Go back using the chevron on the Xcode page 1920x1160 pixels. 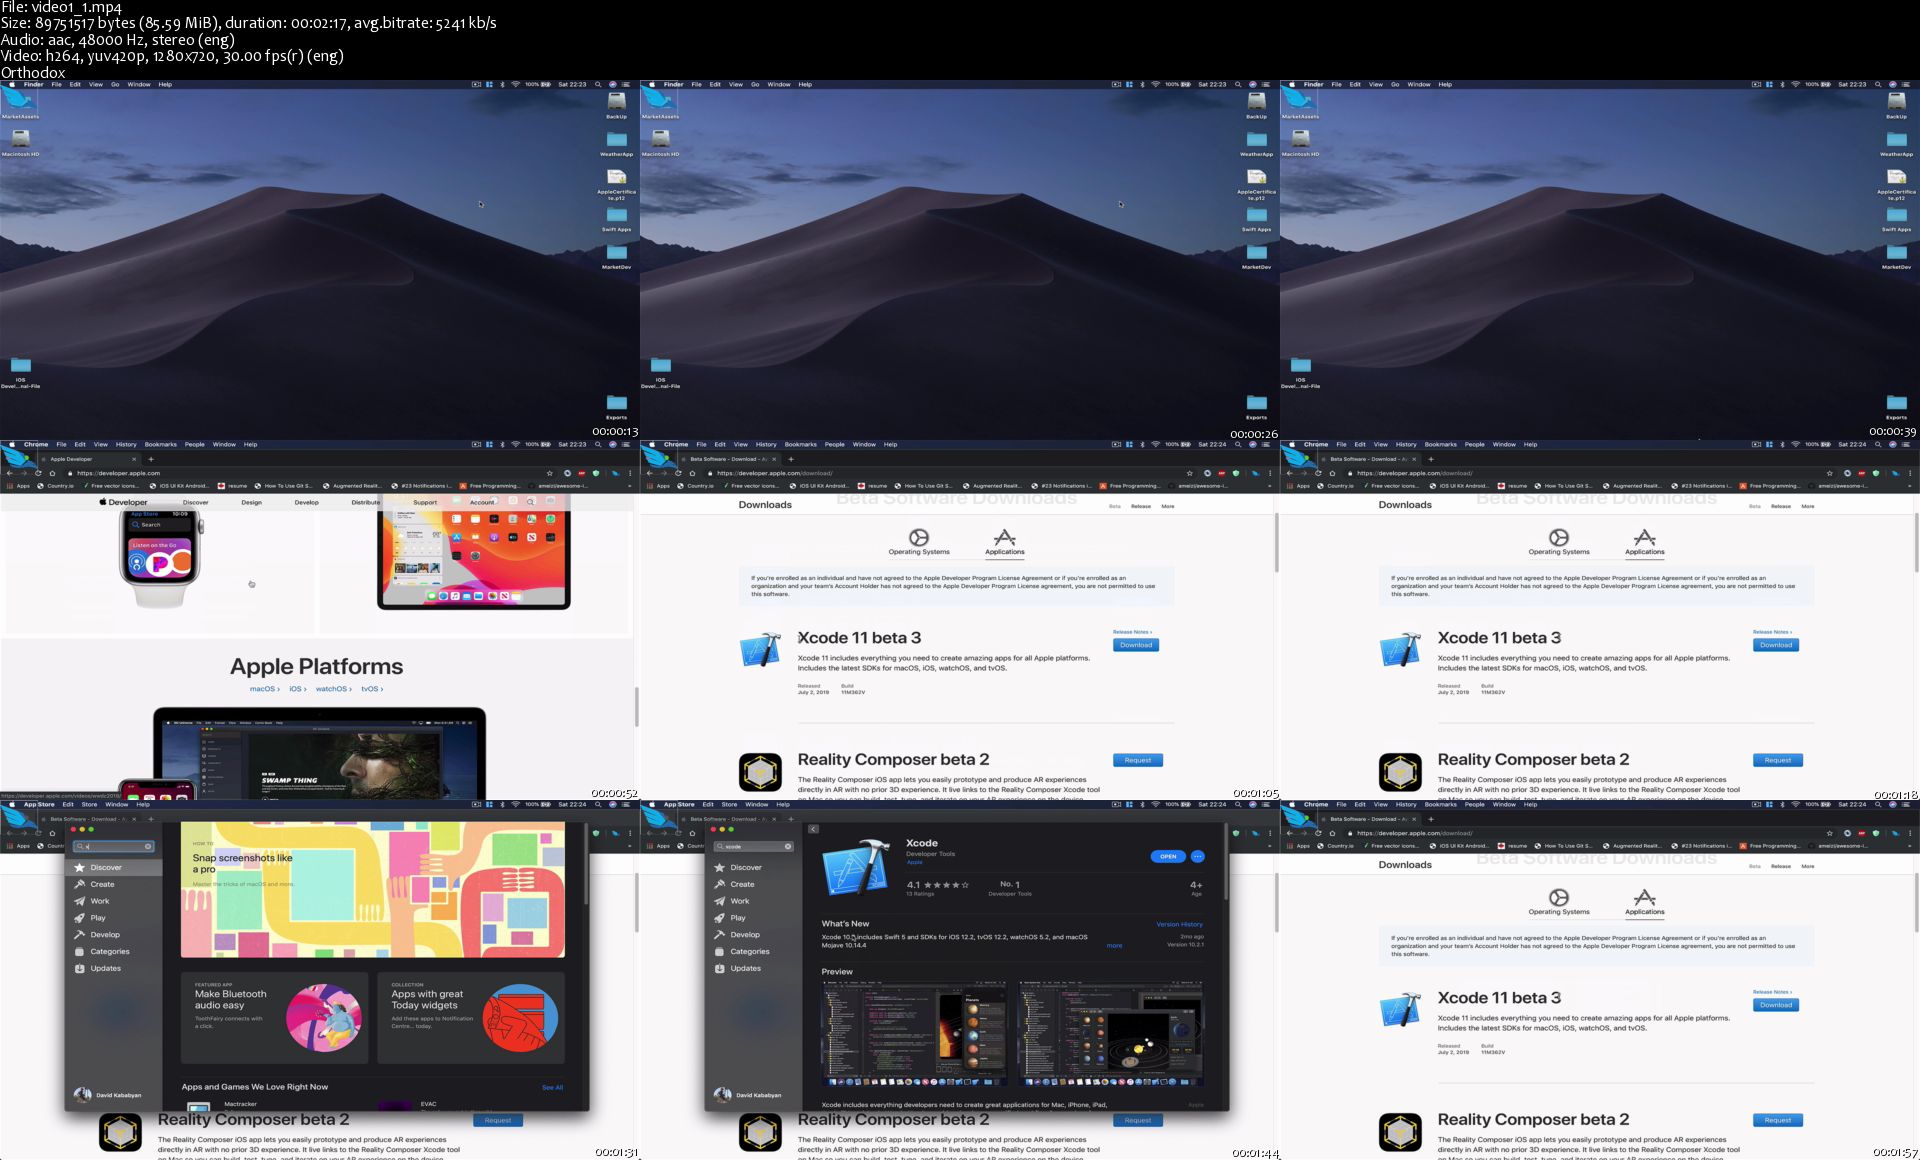click(x=813, y=829)
